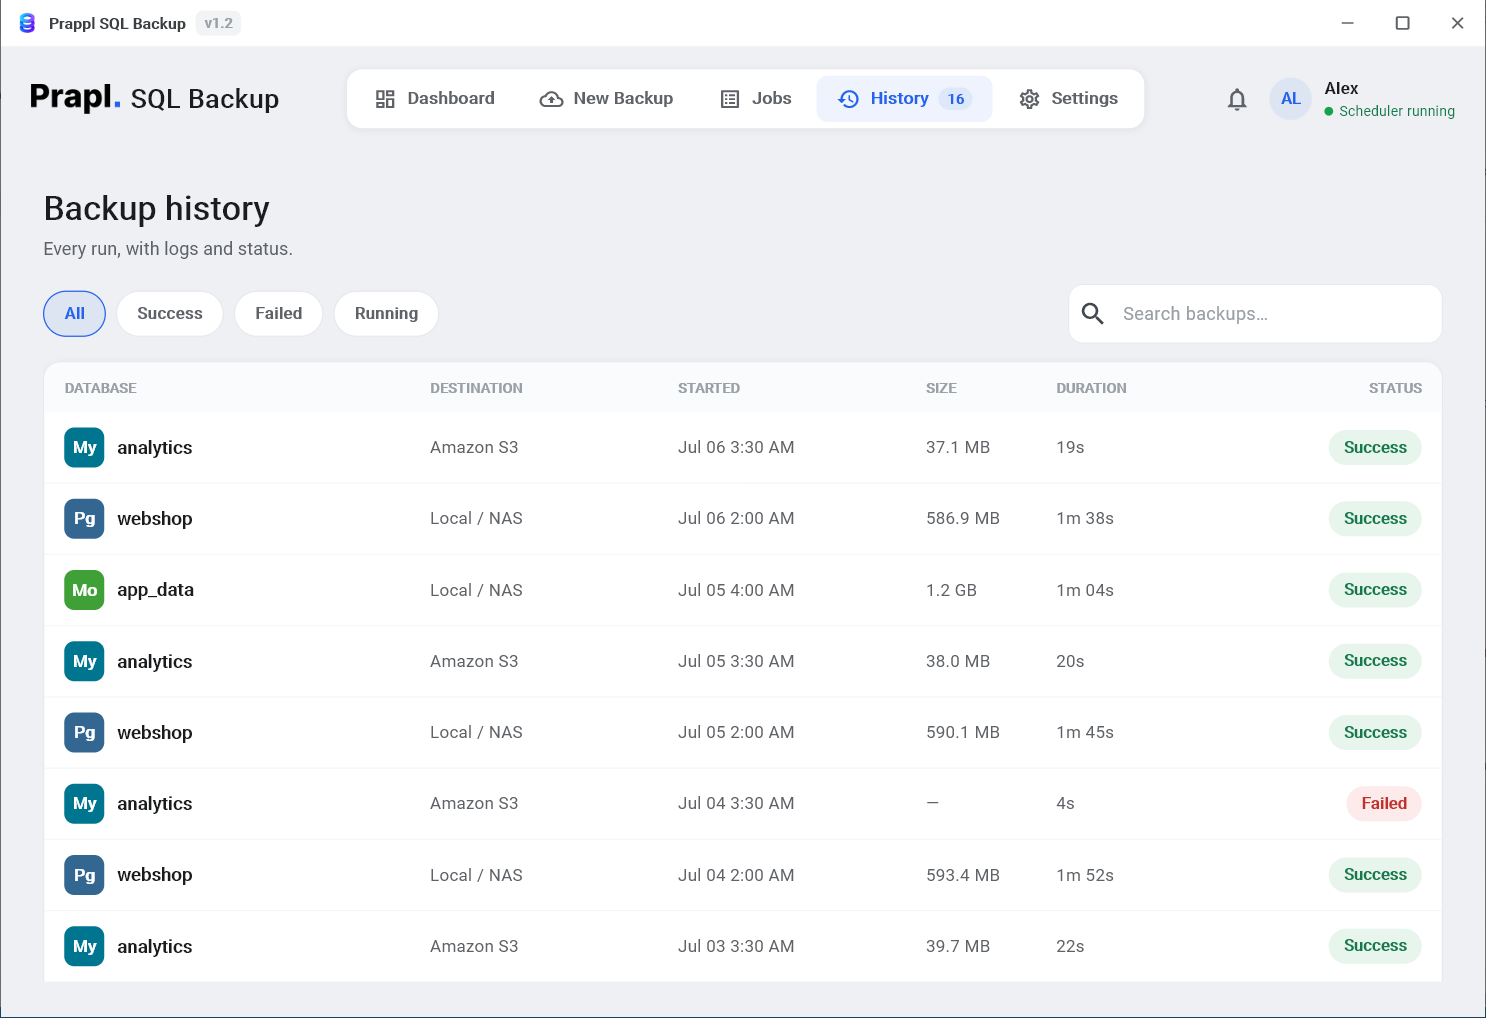Click Success badge for Jul 06 3:30 AM

click(1375, 447)
